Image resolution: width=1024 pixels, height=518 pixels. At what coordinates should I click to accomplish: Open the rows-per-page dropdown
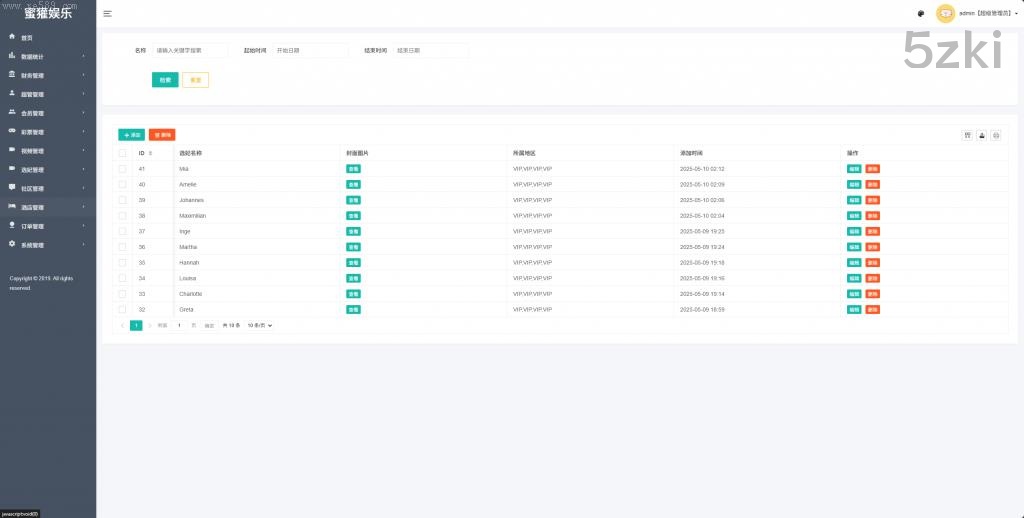pyautogui.click(x=259, y=325)
